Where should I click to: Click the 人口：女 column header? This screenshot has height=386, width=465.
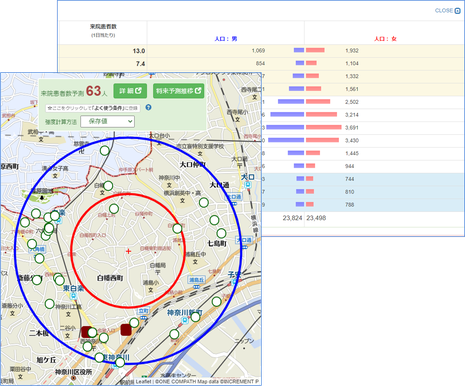(x=385, y=39)
